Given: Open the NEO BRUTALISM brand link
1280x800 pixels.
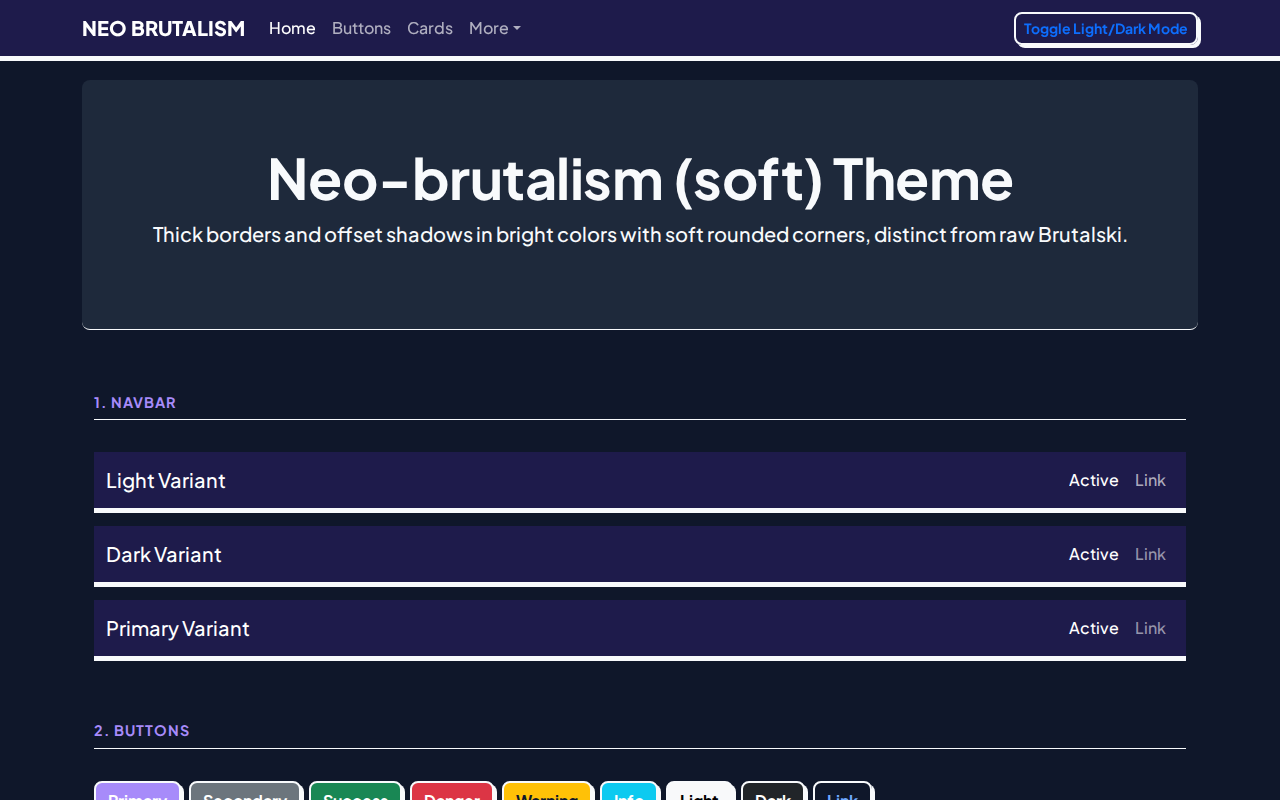Looking at the screenshot, I should [163, 28].
